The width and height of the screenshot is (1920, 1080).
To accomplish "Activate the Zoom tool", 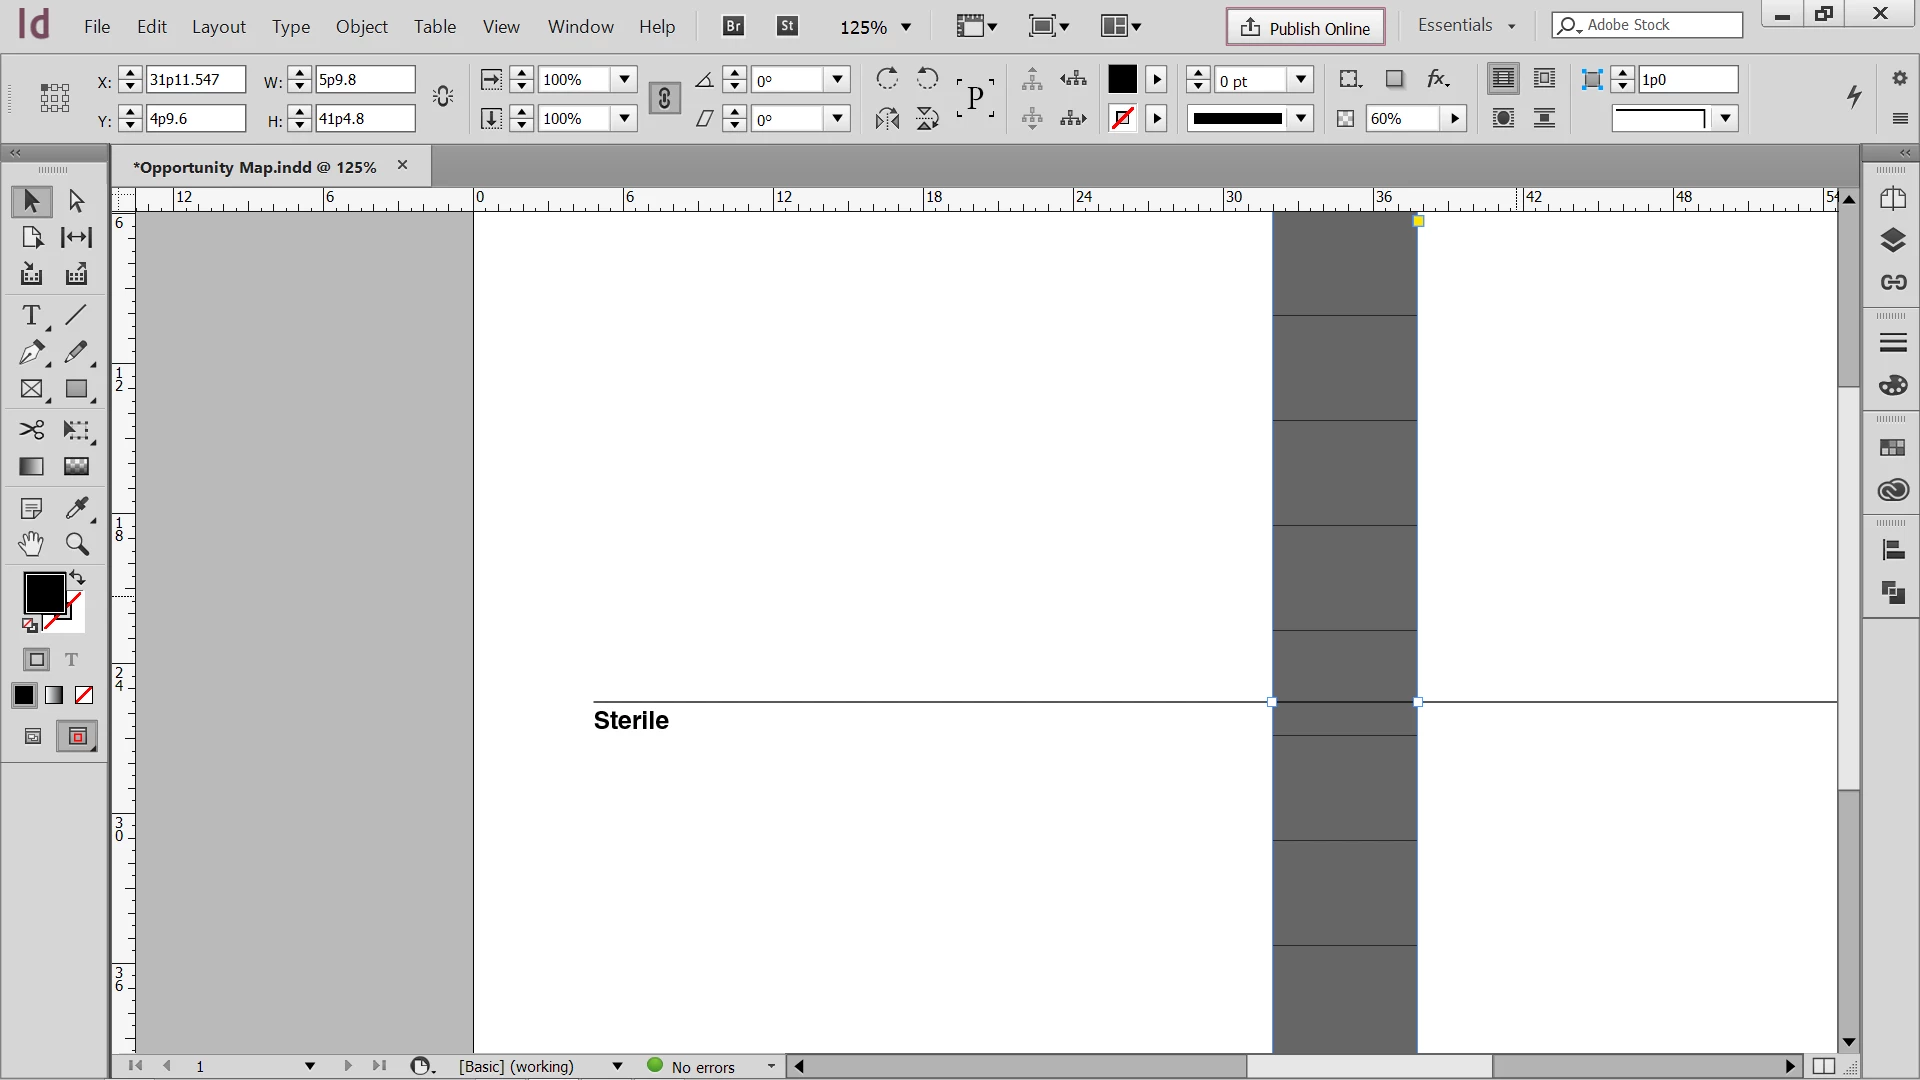I will [x=77, y=544].
